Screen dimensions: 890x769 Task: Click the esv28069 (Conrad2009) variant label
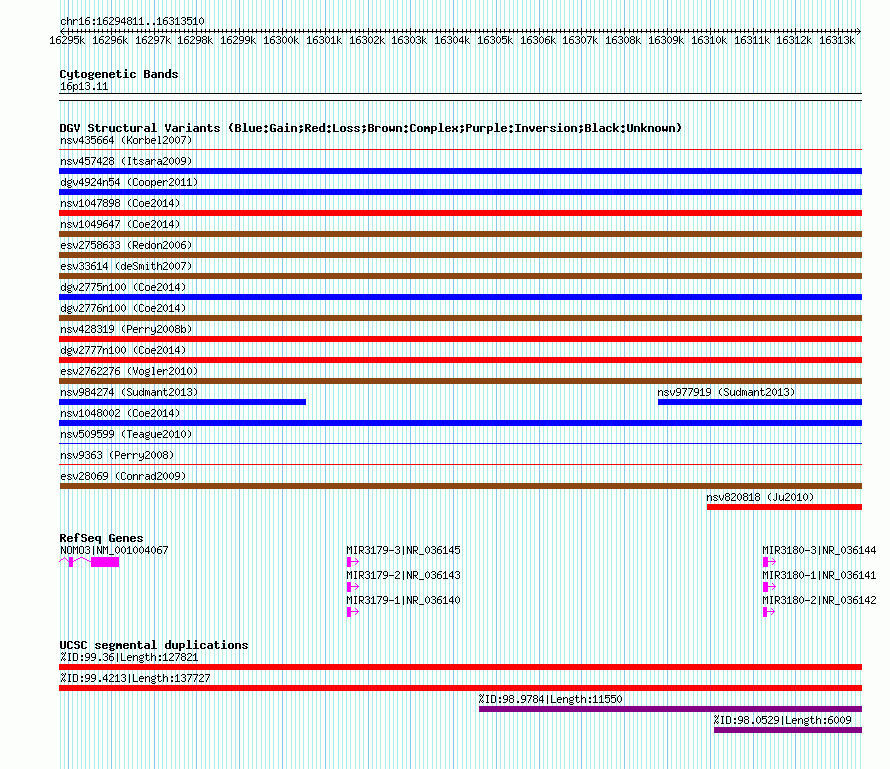coord(123,476)
